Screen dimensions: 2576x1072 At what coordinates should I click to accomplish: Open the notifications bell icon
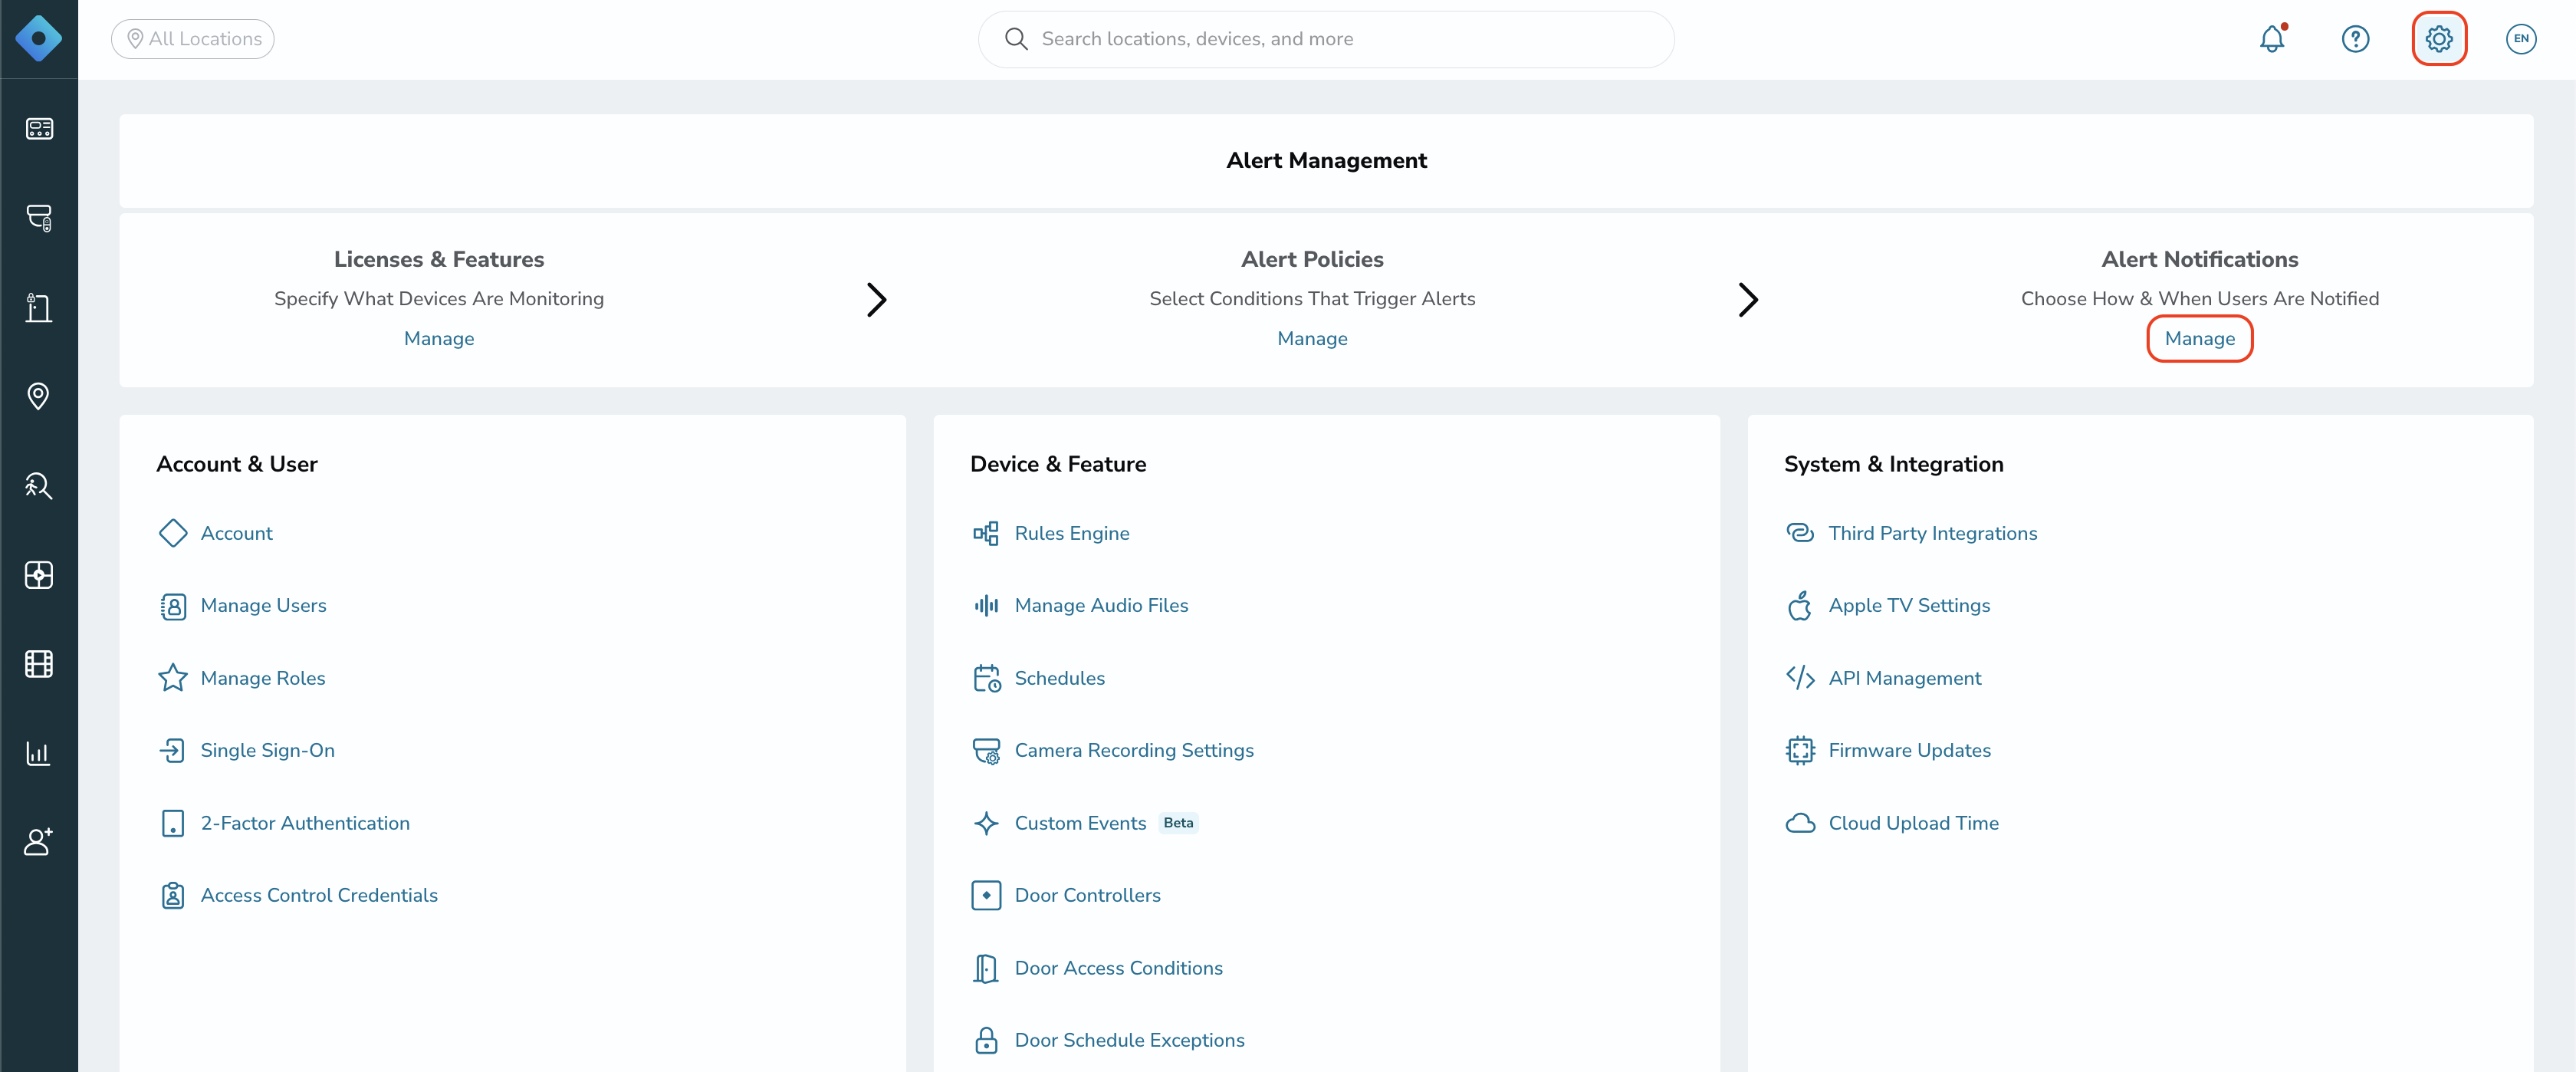[2272, 39]
